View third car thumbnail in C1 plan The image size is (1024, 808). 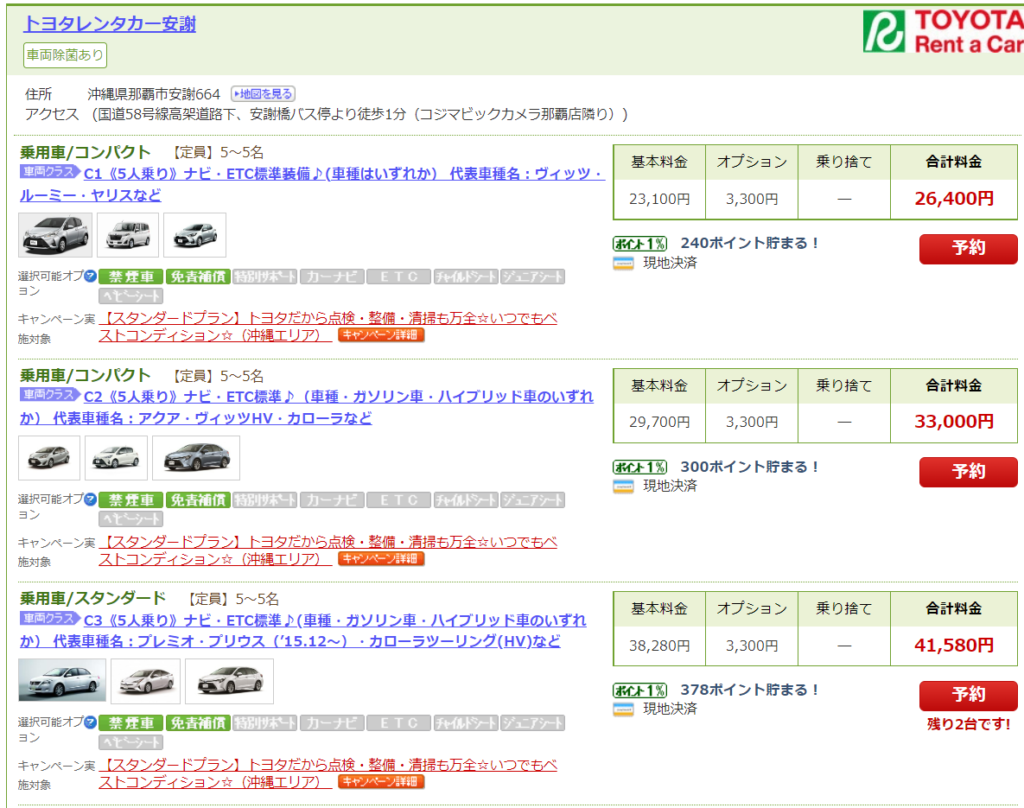(195, 234)
